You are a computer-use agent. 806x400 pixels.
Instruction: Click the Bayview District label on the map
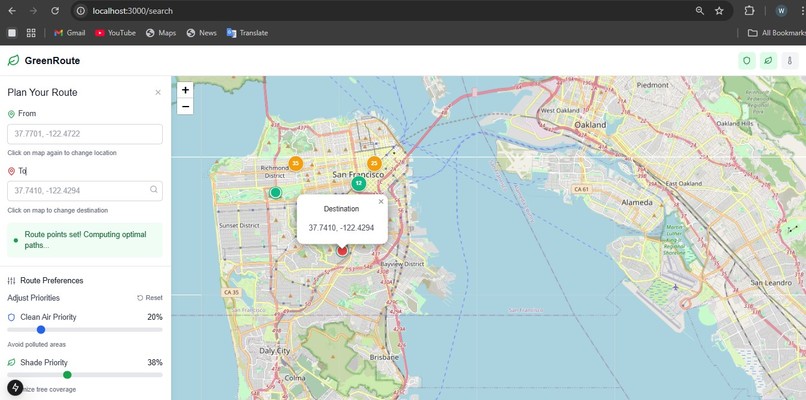click(402, 264)
